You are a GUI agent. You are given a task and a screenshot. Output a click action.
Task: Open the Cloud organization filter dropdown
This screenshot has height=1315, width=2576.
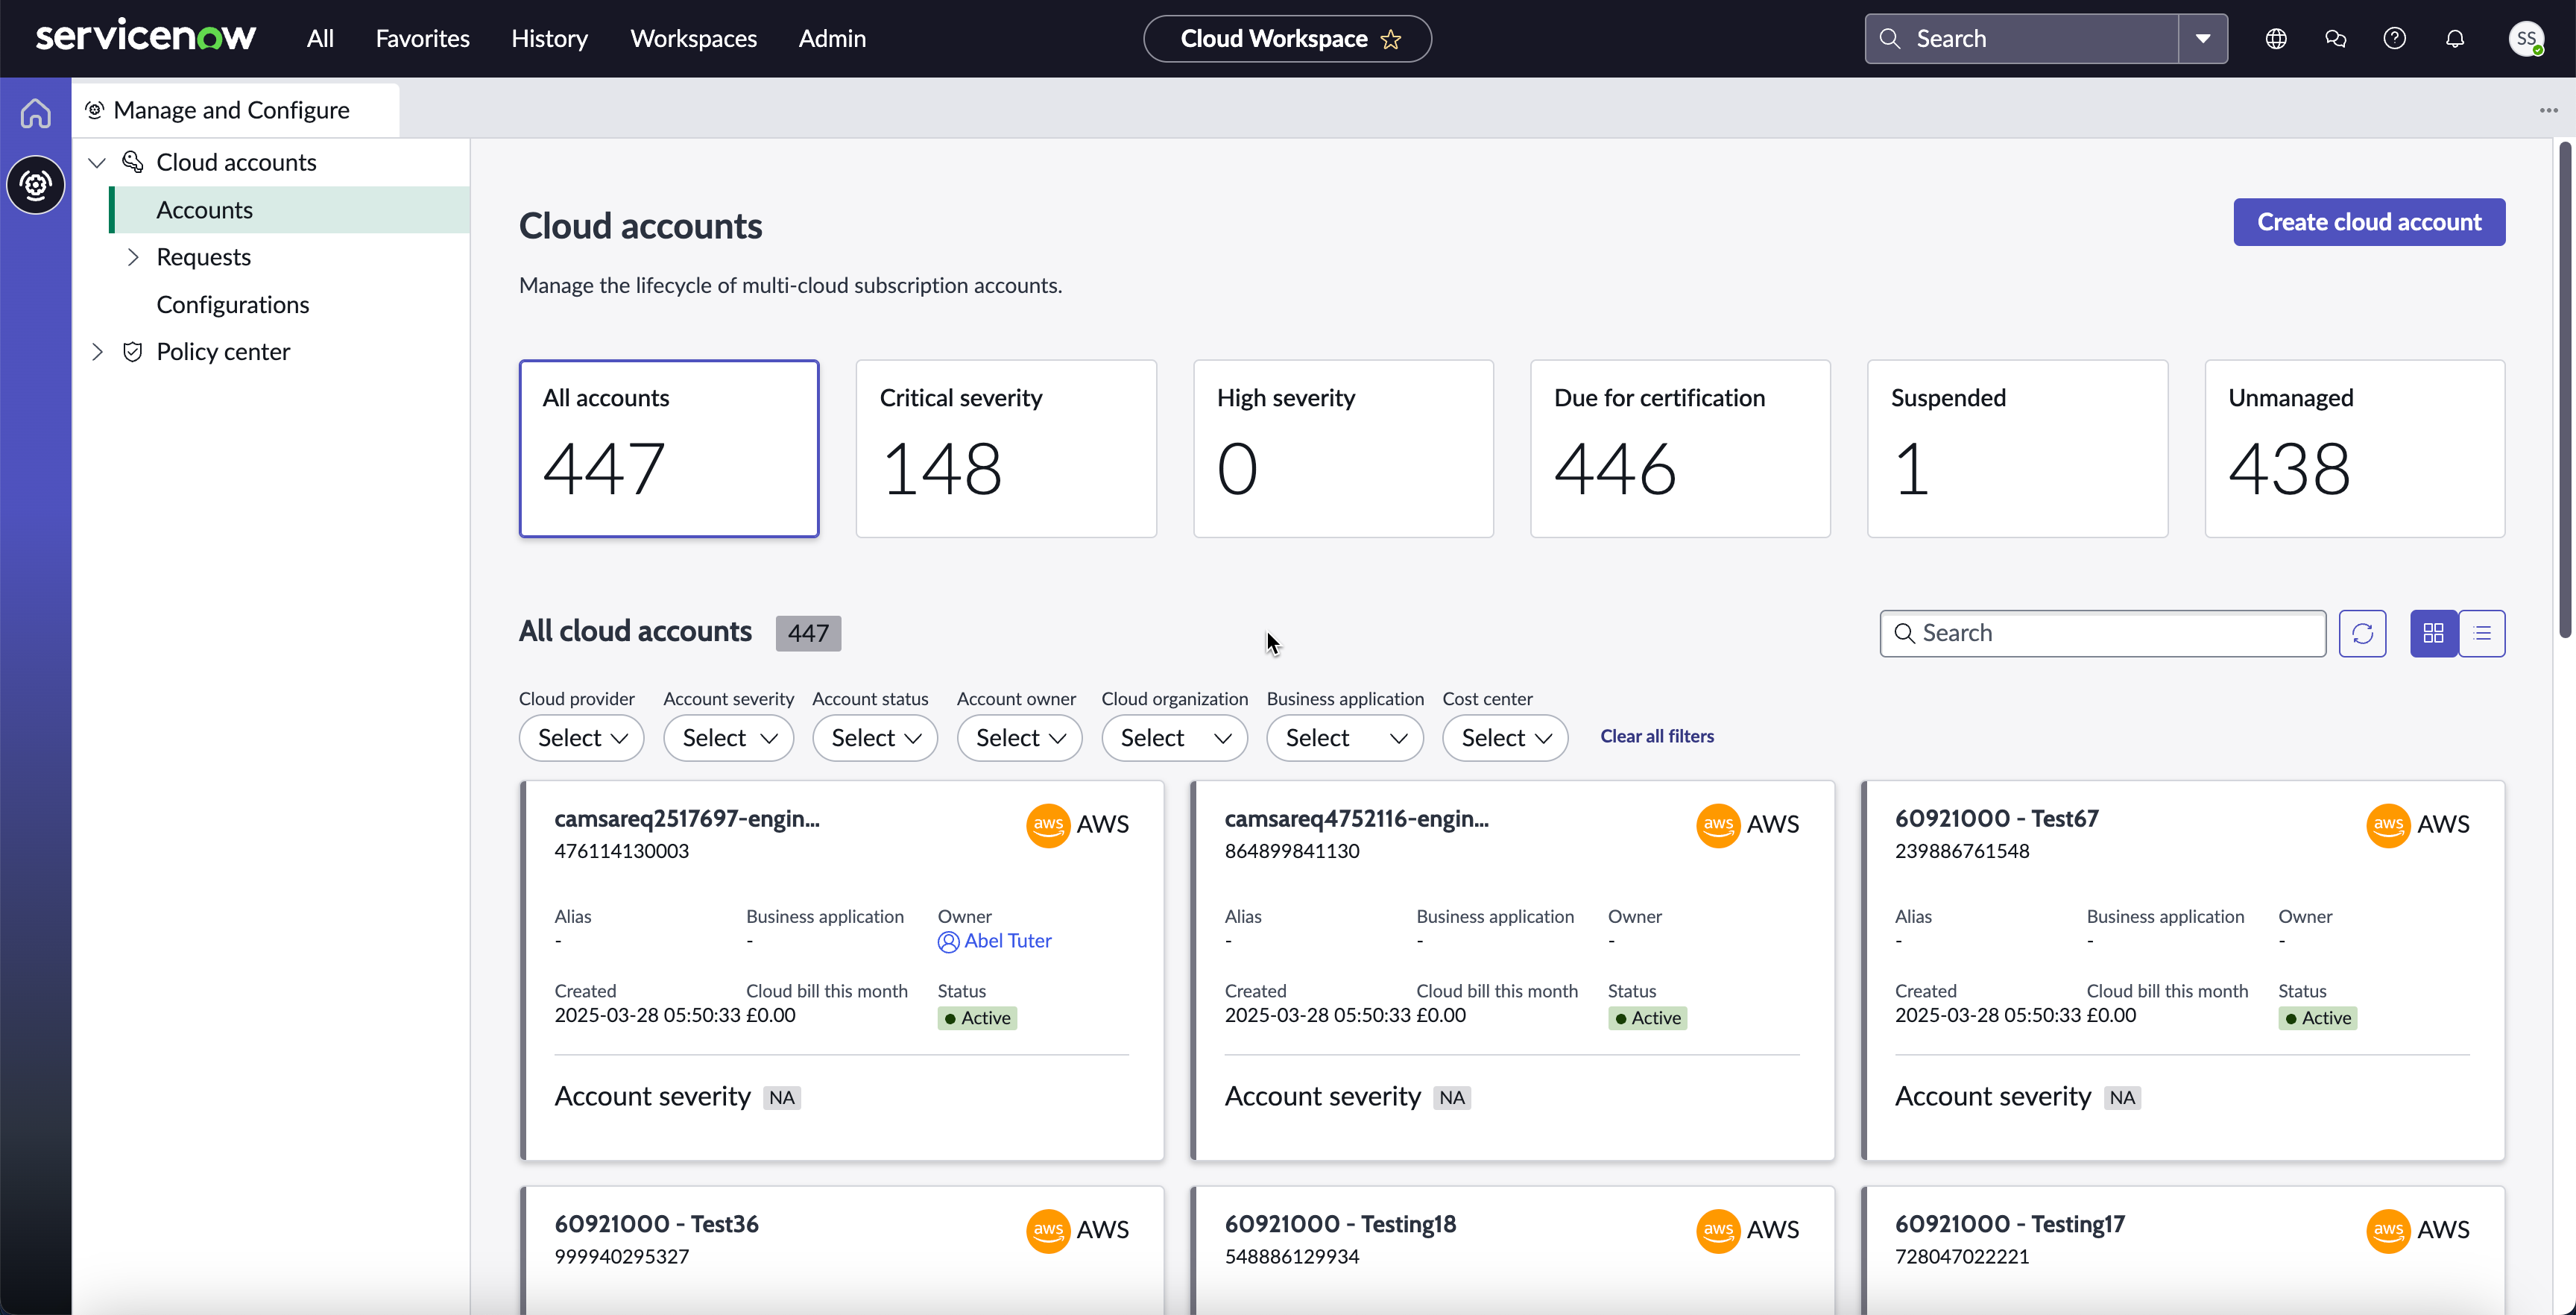coord(1174,738)
